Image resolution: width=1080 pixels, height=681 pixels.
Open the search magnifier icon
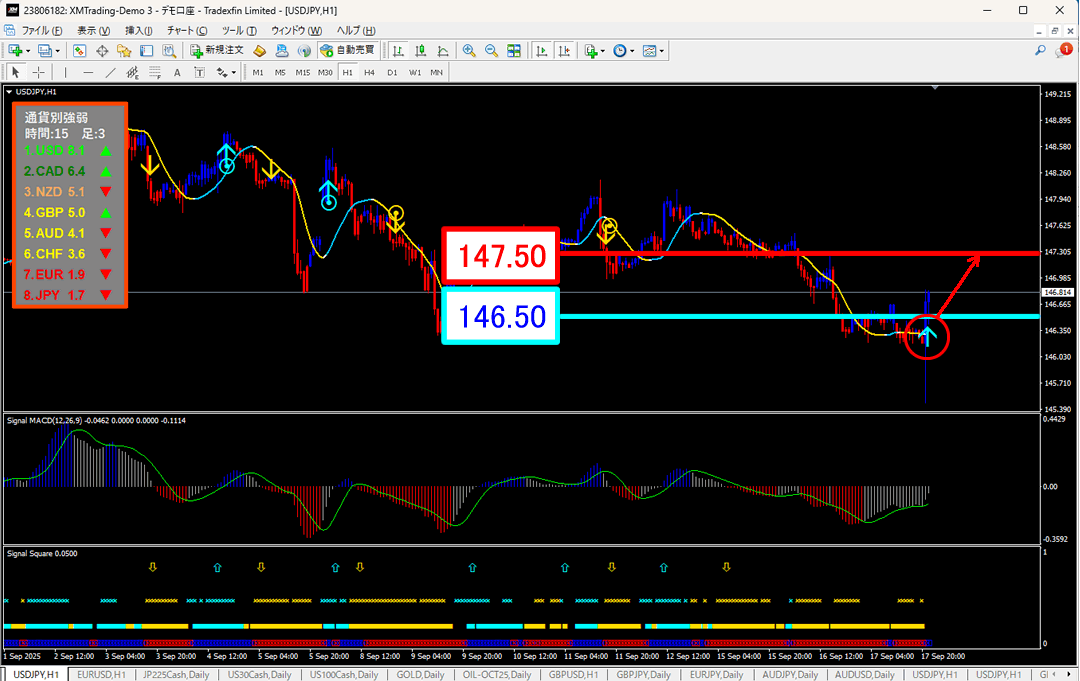(1040, 50)
